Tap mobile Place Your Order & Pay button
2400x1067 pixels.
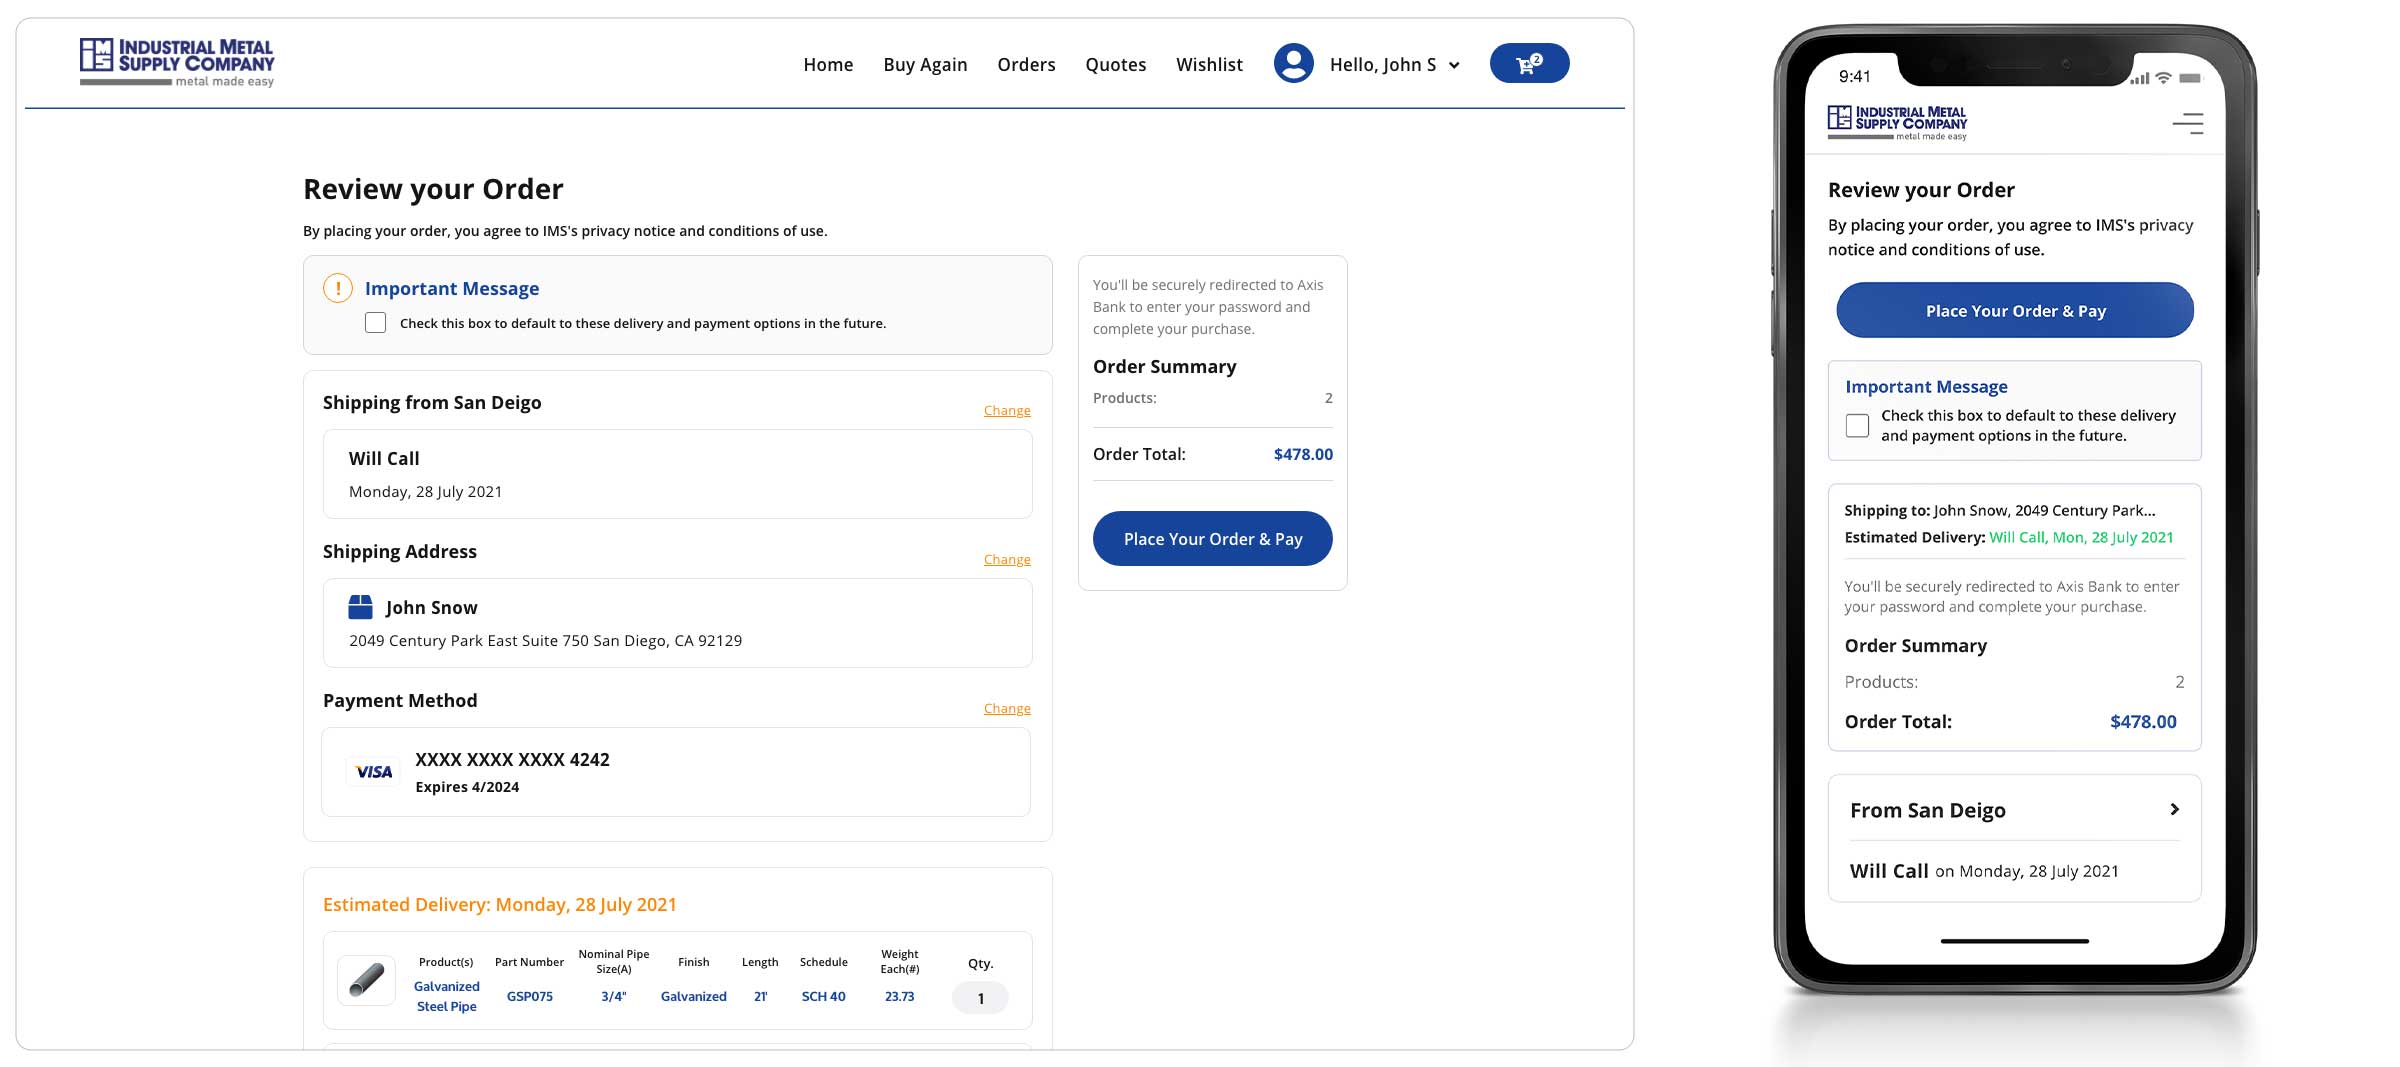pyautogui.click(x=2015, y=311)
